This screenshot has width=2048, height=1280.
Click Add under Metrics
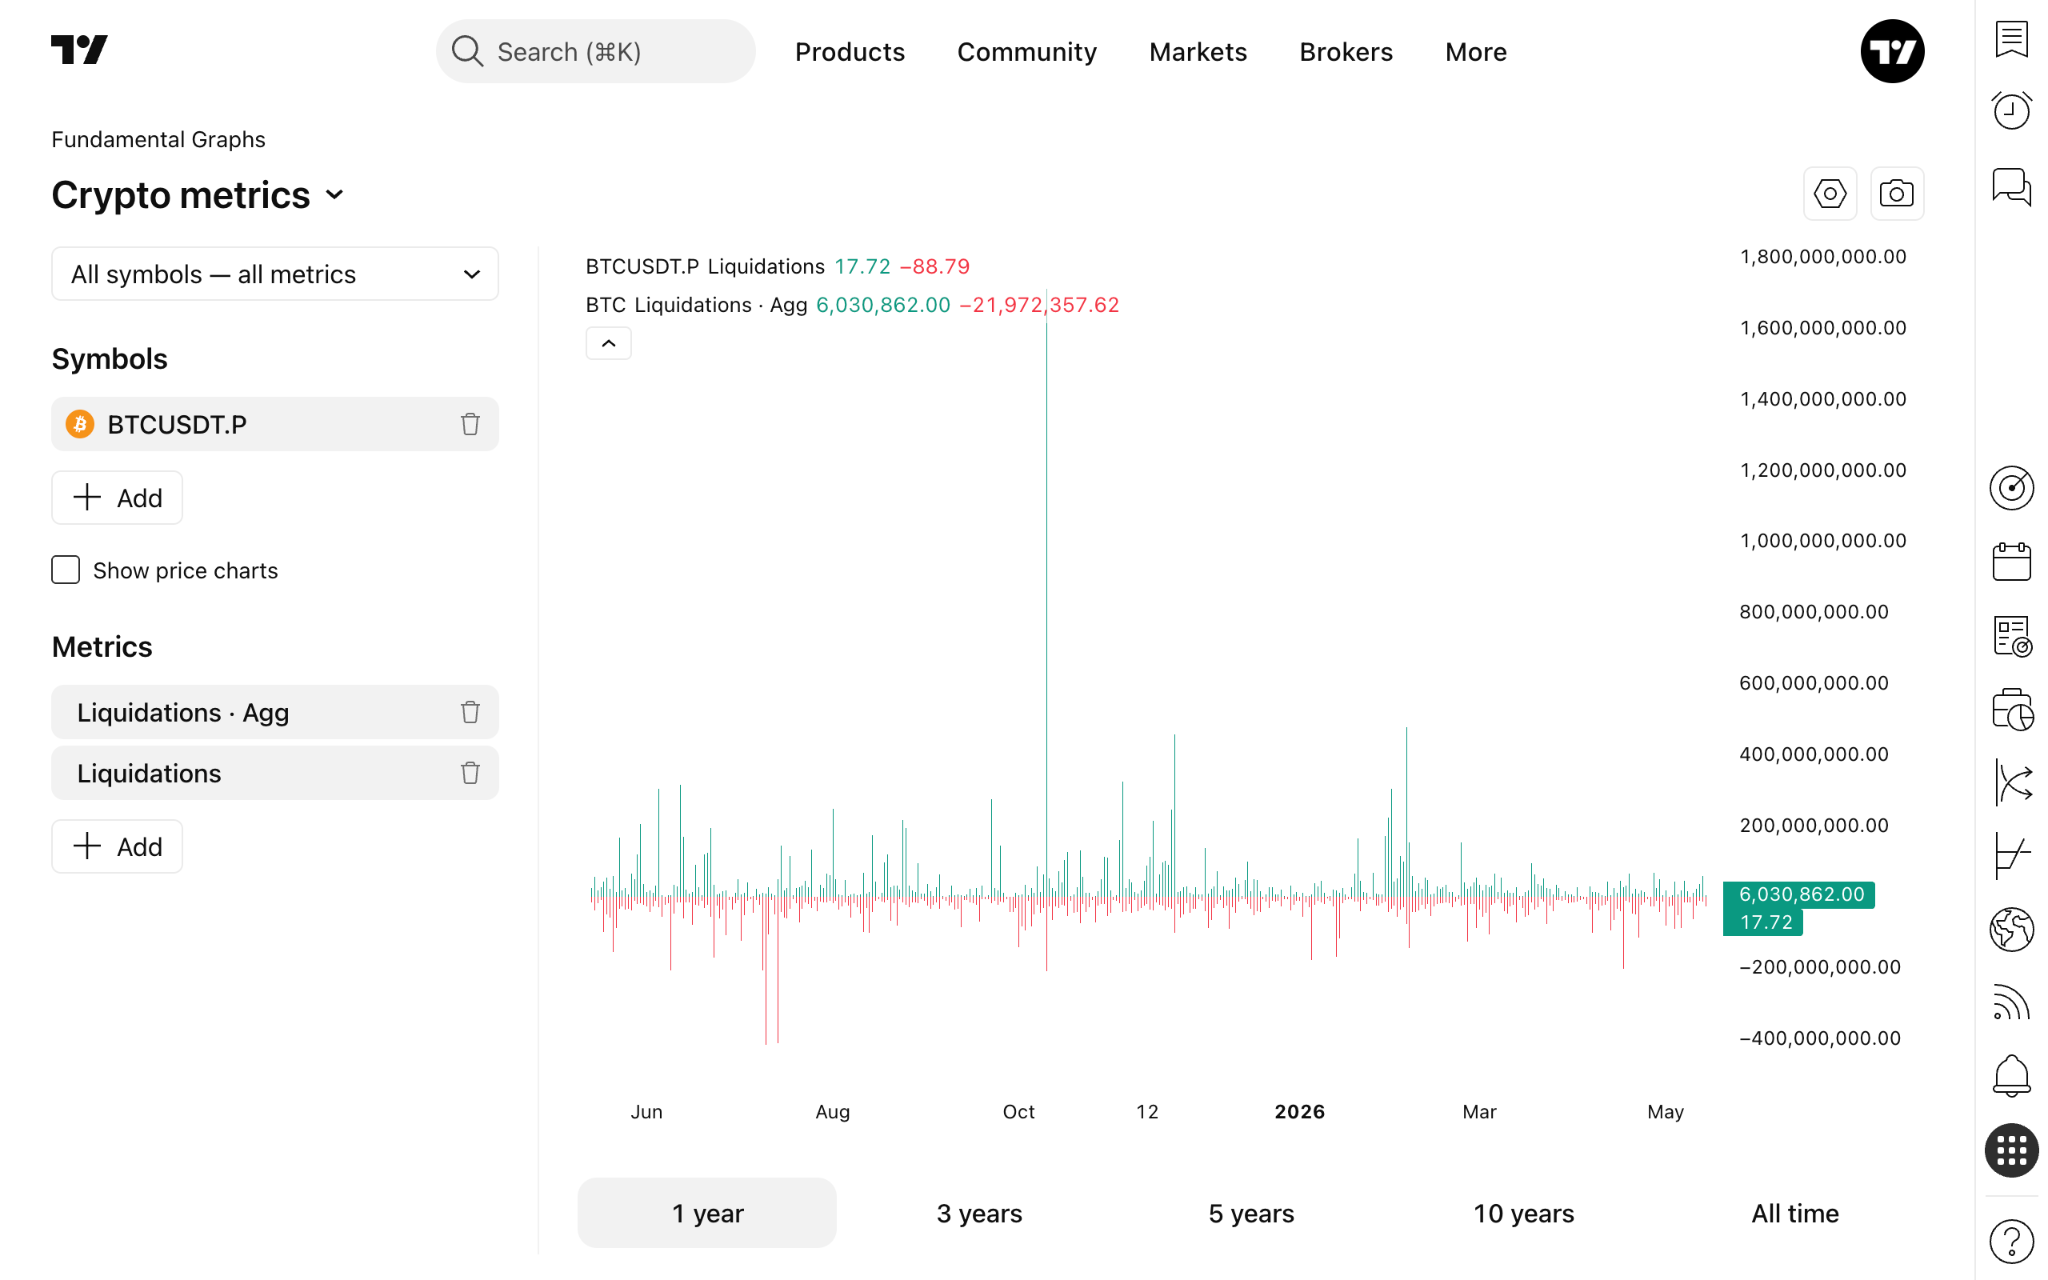point(117,847)
